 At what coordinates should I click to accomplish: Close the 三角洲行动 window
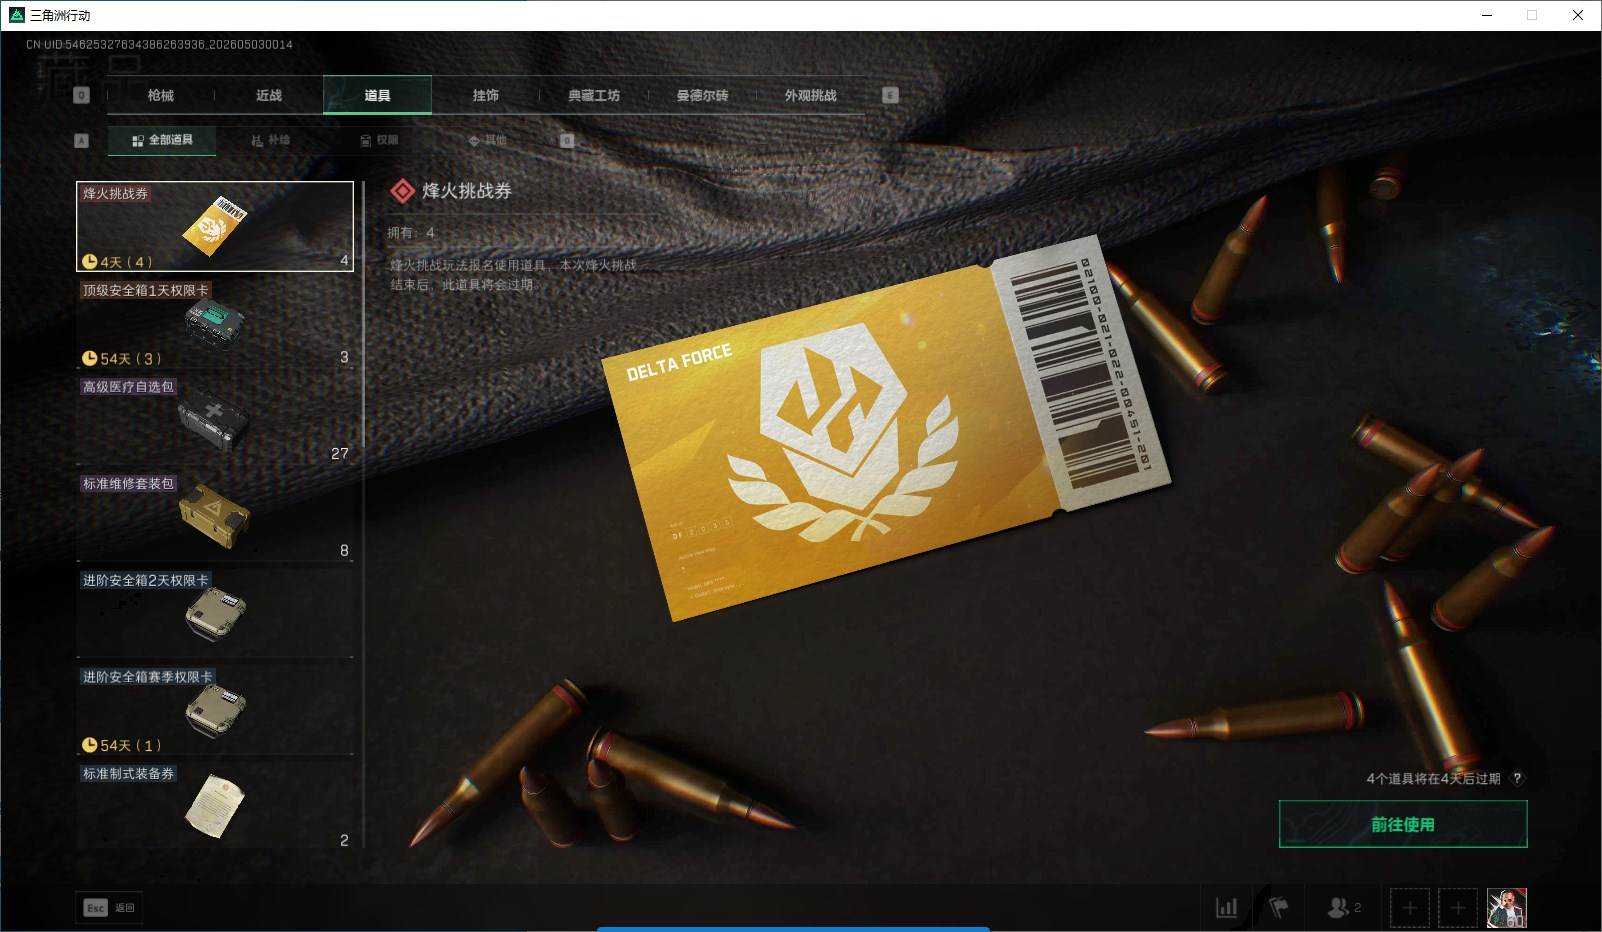(x=1578, y=15)
